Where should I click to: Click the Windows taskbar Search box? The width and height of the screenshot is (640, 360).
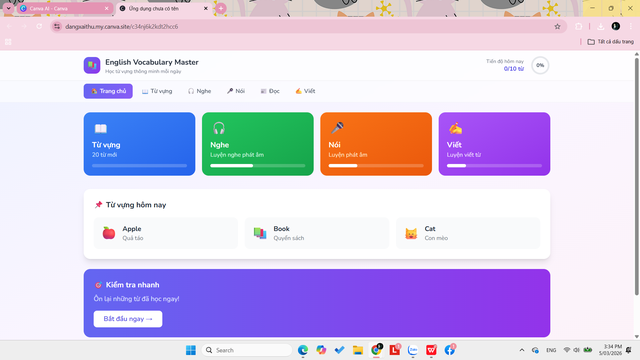247,350
